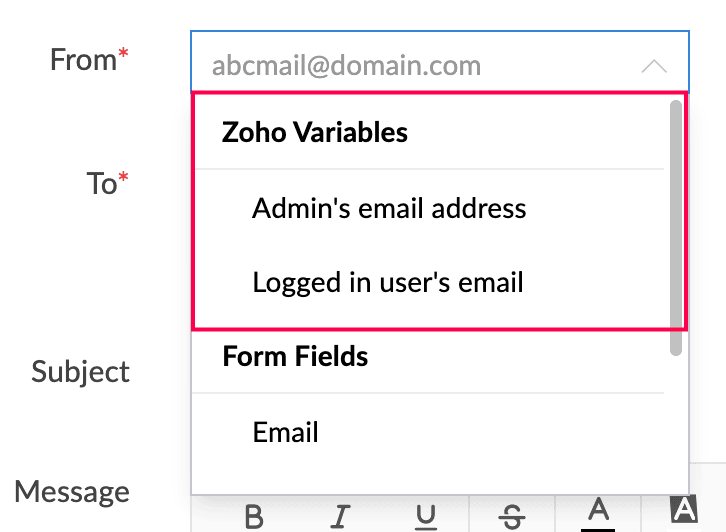Click the From email address field
The height and width of the screenshot is (532, 726).
tap(439, 62)
